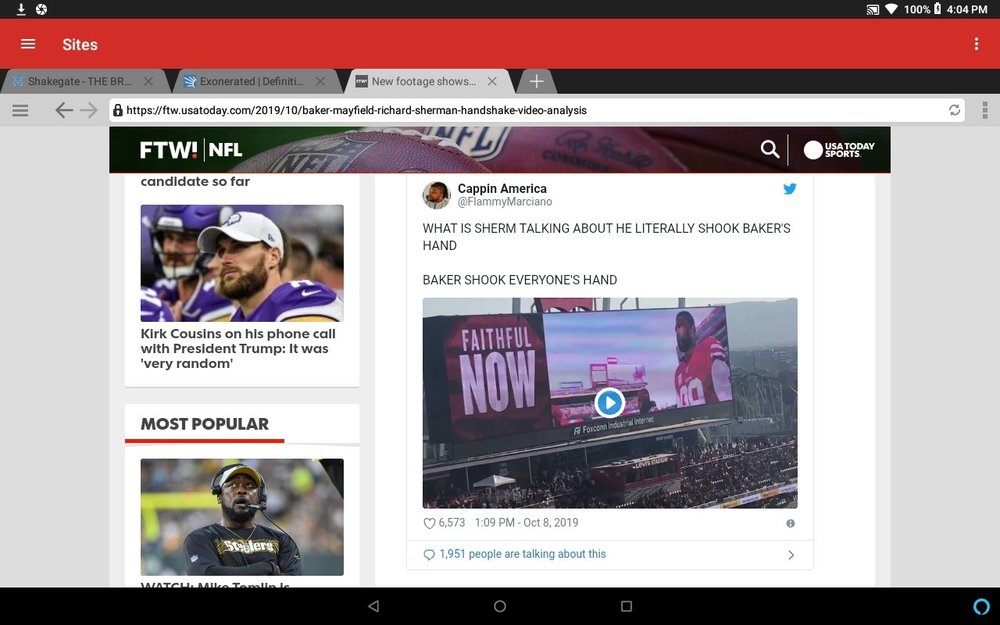Screen dimensions: 1000x625
Task: Open the Cappin America profile name
Action: (502, 189)
